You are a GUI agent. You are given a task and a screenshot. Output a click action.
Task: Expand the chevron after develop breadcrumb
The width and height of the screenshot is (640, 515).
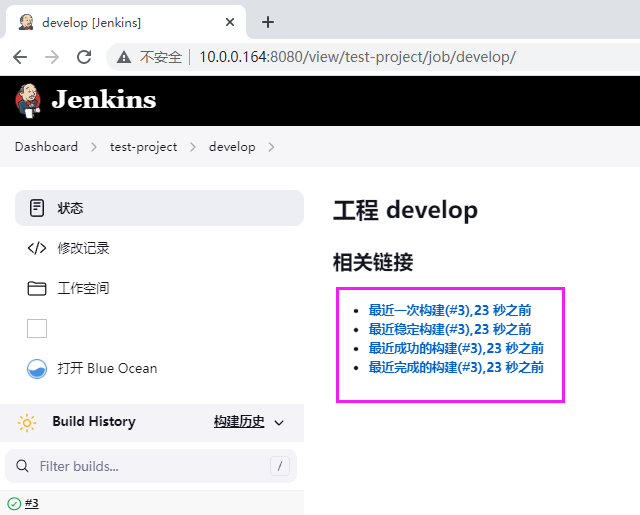coord(271,147)
